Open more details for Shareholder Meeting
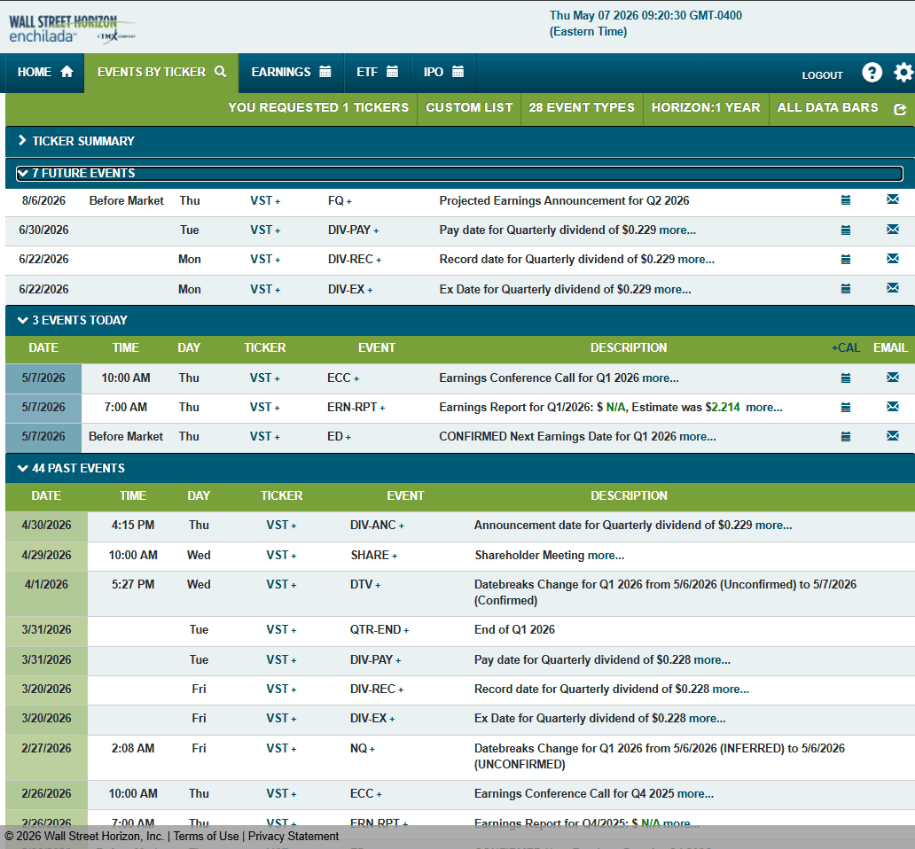 606,555
